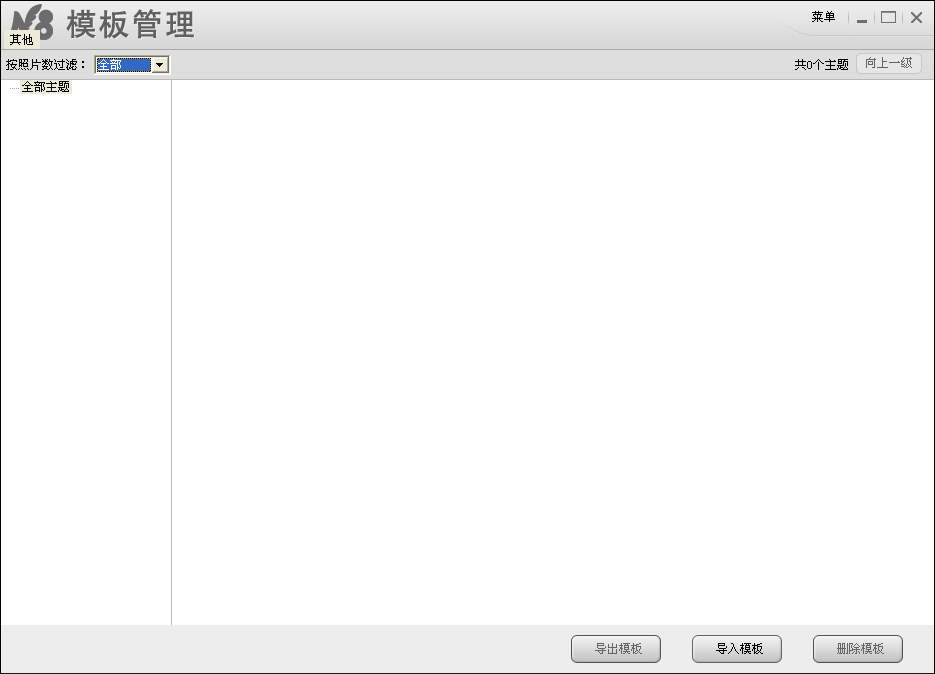
Task: Click the 导出模板 button
Action: [x=616, y=649]
